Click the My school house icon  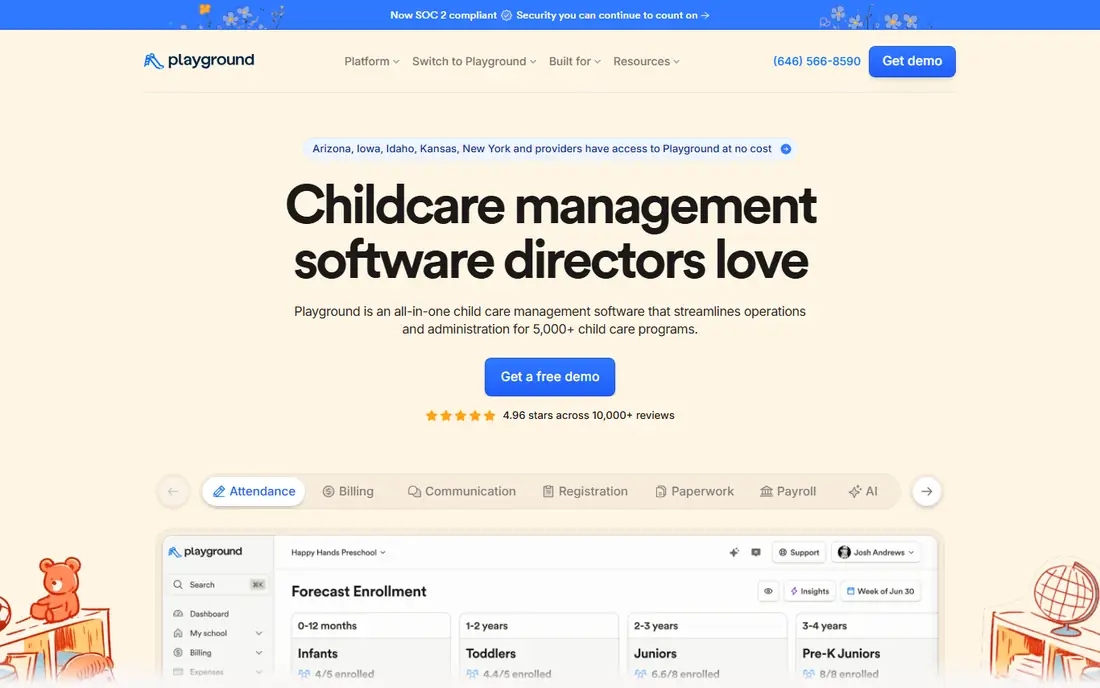178,633
